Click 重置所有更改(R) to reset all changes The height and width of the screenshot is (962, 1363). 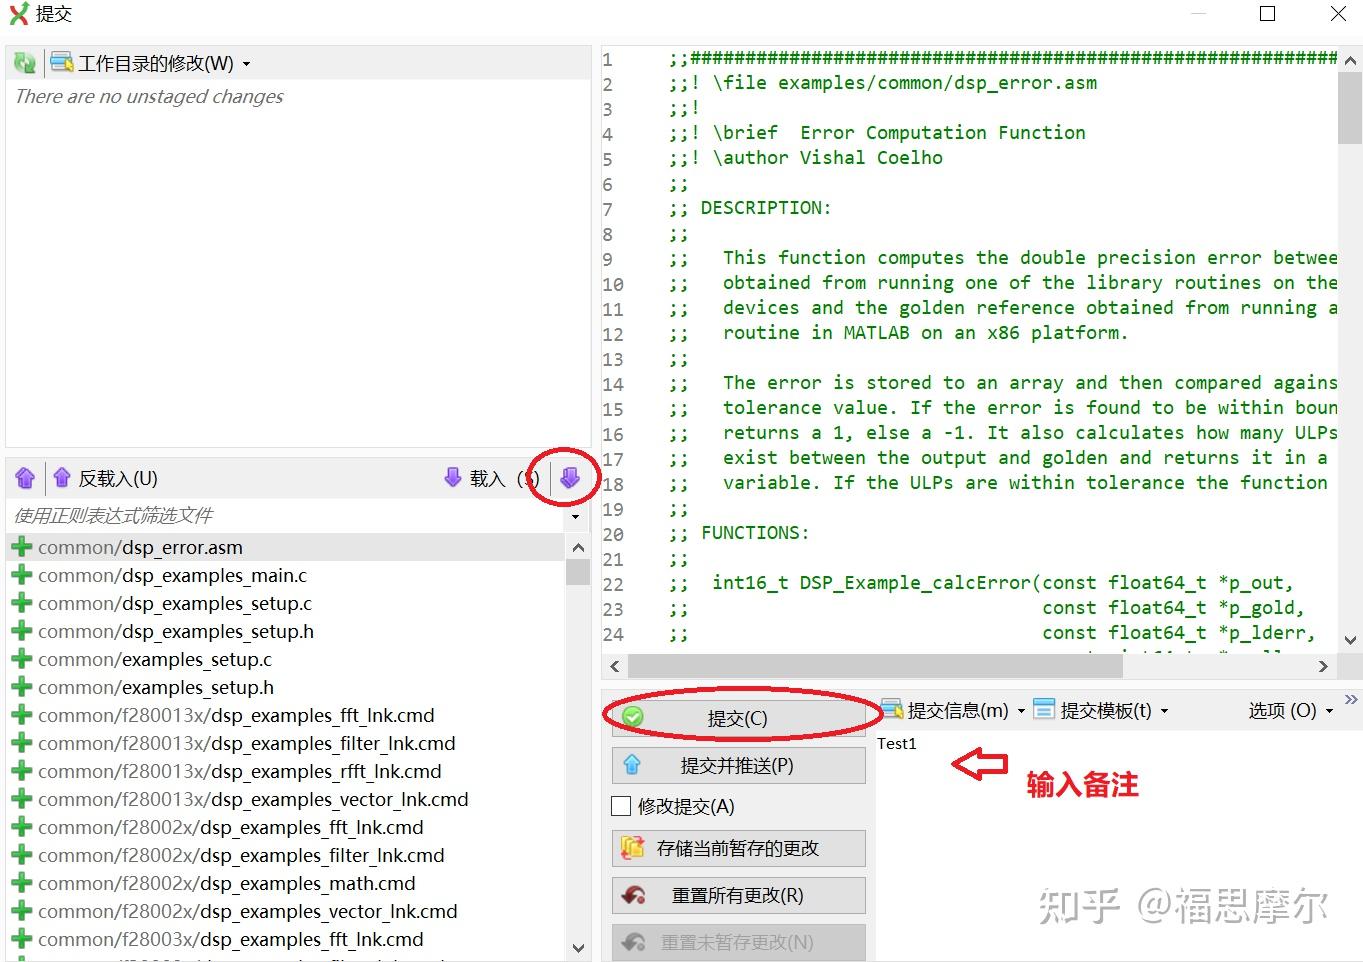[739, 895]
